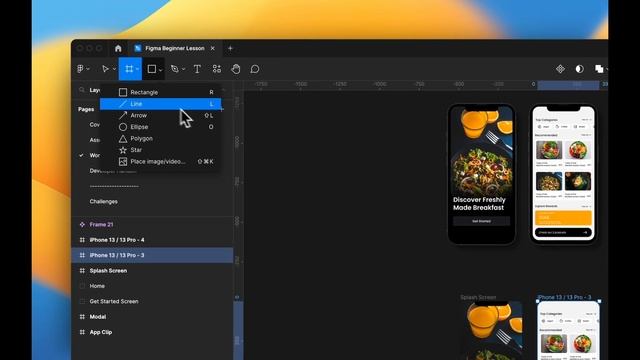Select the Pen tool
The image size is (640, 360).
click(175, 69)
